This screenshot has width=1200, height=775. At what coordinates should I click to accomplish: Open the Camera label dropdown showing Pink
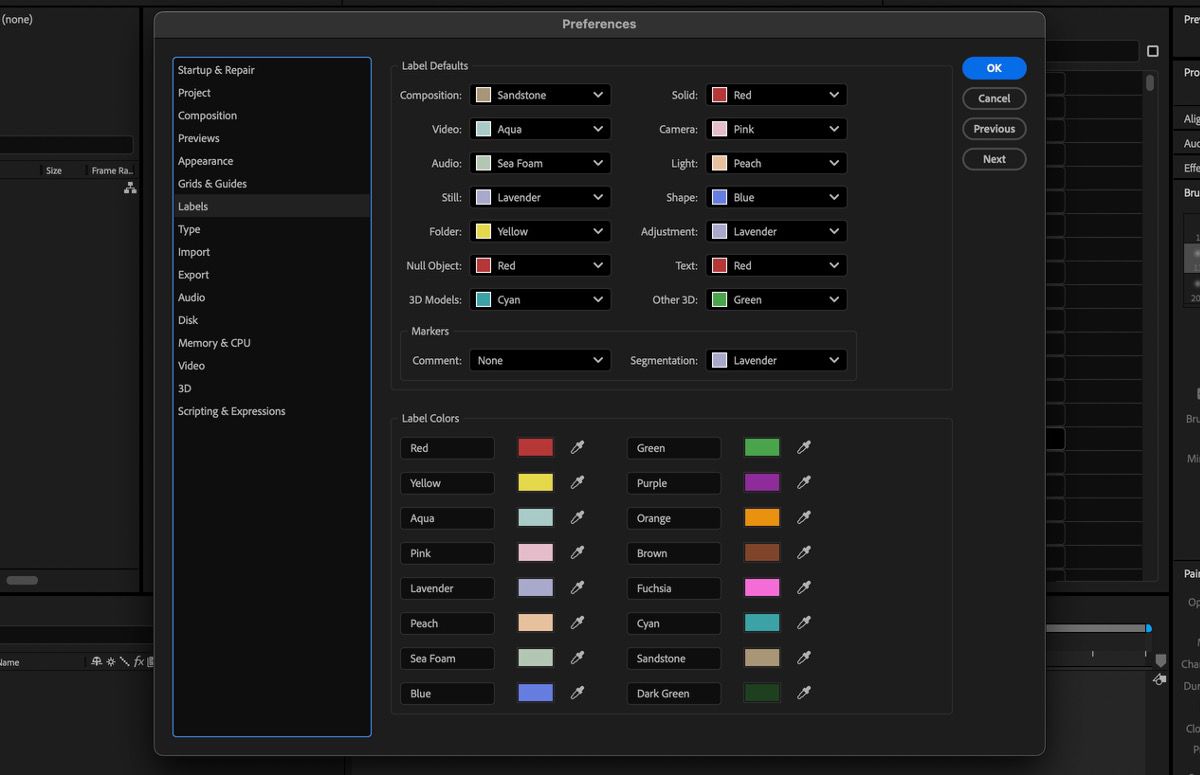point(776,128)
